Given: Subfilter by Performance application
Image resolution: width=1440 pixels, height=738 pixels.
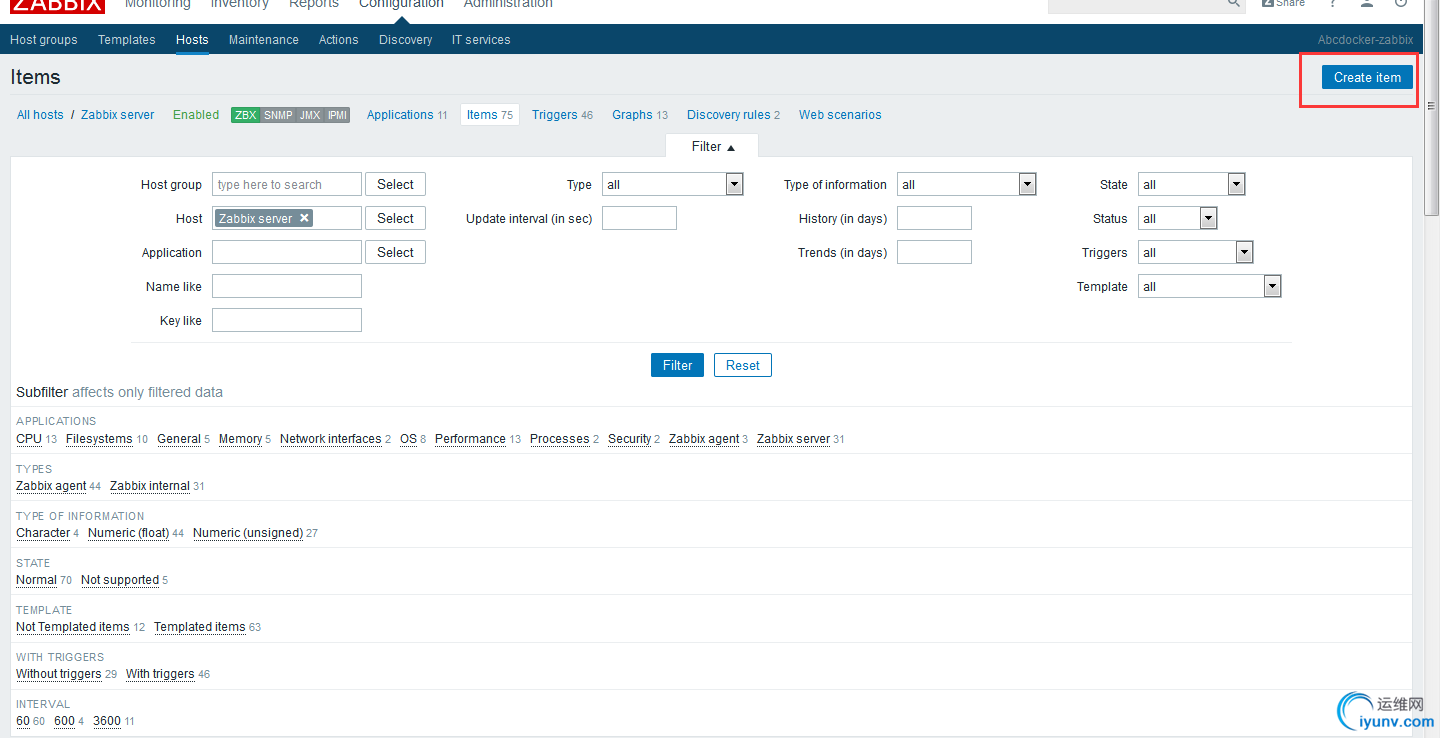Looking at the screenshot, I should pyautogui.click(x=470, y=439).
